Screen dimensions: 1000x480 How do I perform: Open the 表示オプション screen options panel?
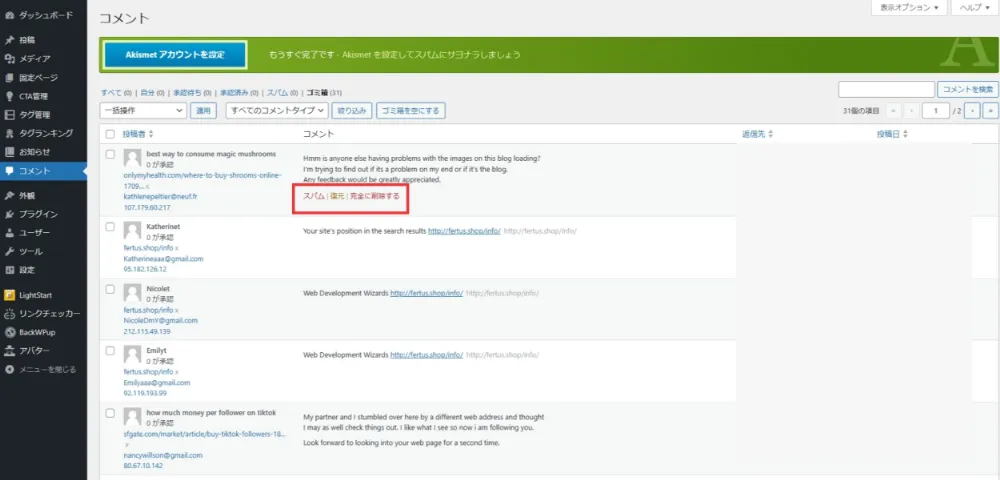pyautogui.click(x=909, y=8)
